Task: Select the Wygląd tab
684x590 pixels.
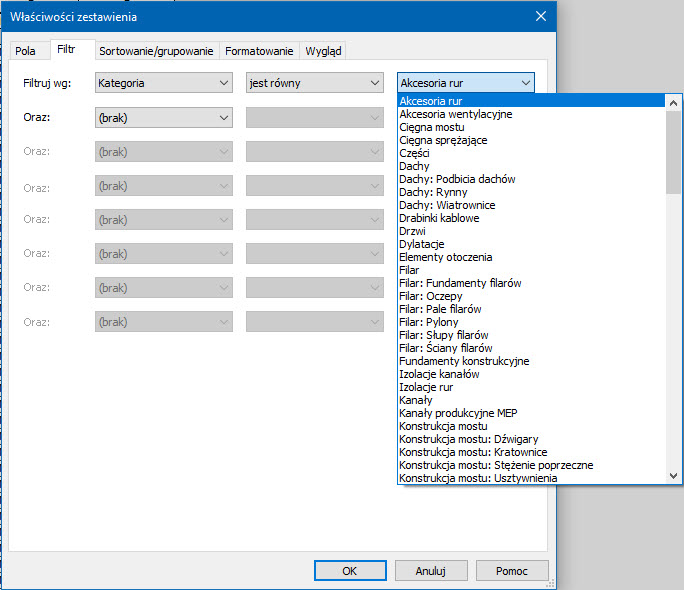Action: [x=322, y=51]
